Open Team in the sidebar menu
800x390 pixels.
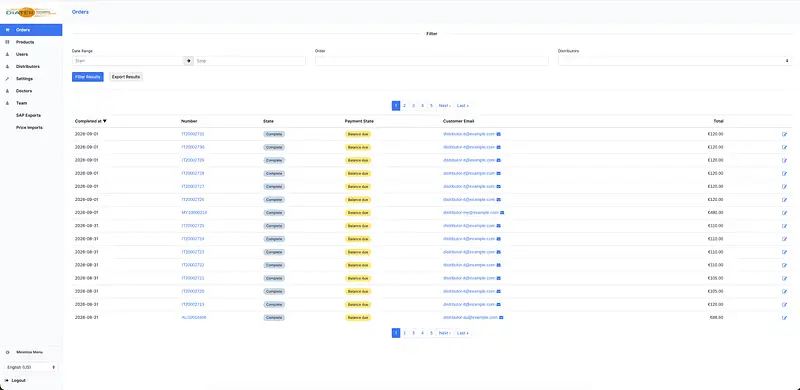tap(21, 103)
